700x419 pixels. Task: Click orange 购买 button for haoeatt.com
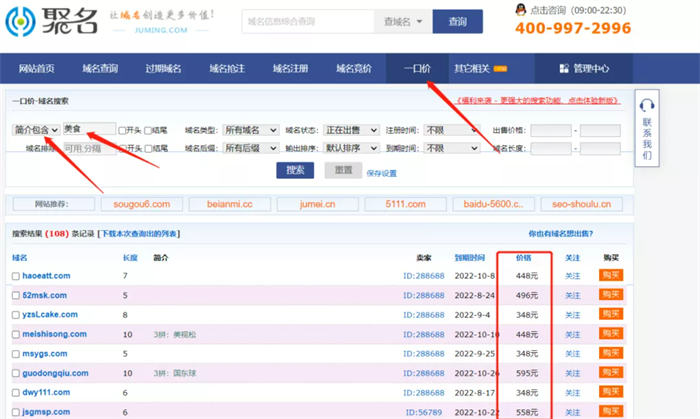[611, 275]
